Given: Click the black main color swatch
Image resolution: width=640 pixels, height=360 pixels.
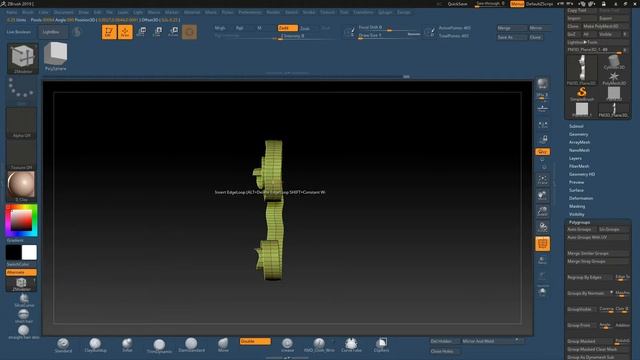Looking at the screenshot, I should pyautogui.click(x=13, y=252).
